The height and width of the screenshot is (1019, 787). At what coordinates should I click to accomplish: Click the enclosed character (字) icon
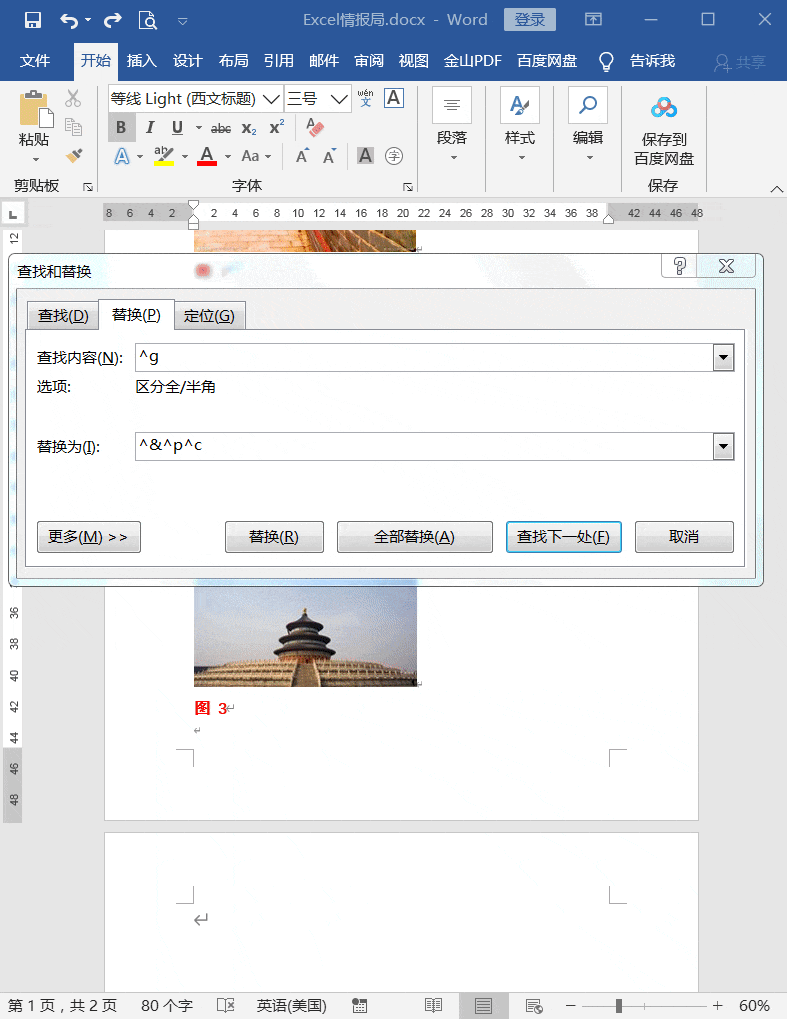click(x=394, y=155)
